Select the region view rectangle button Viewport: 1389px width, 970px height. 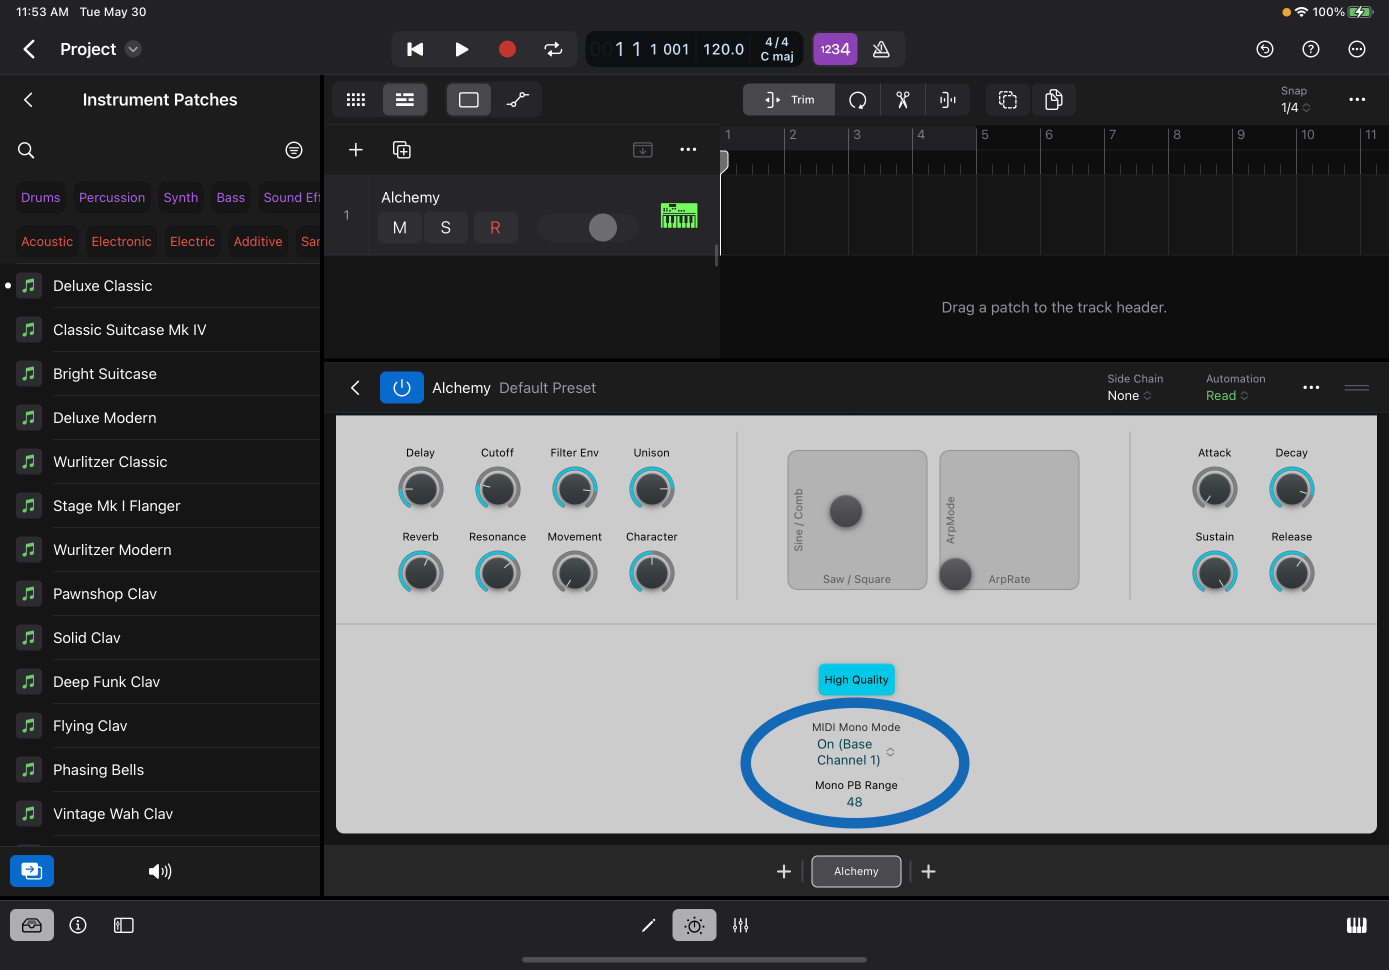coord(469,100)
